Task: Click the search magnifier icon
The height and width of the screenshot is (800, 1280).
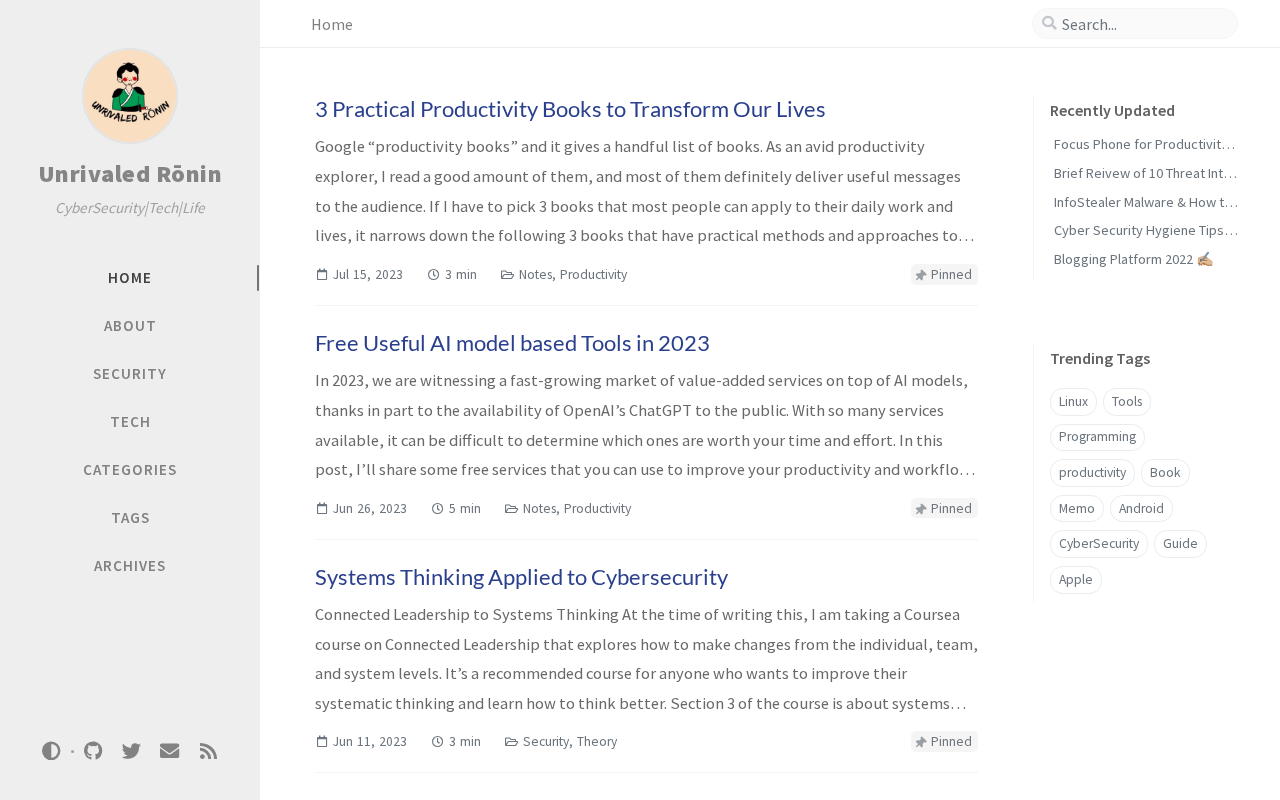Action: point(1049,23)
